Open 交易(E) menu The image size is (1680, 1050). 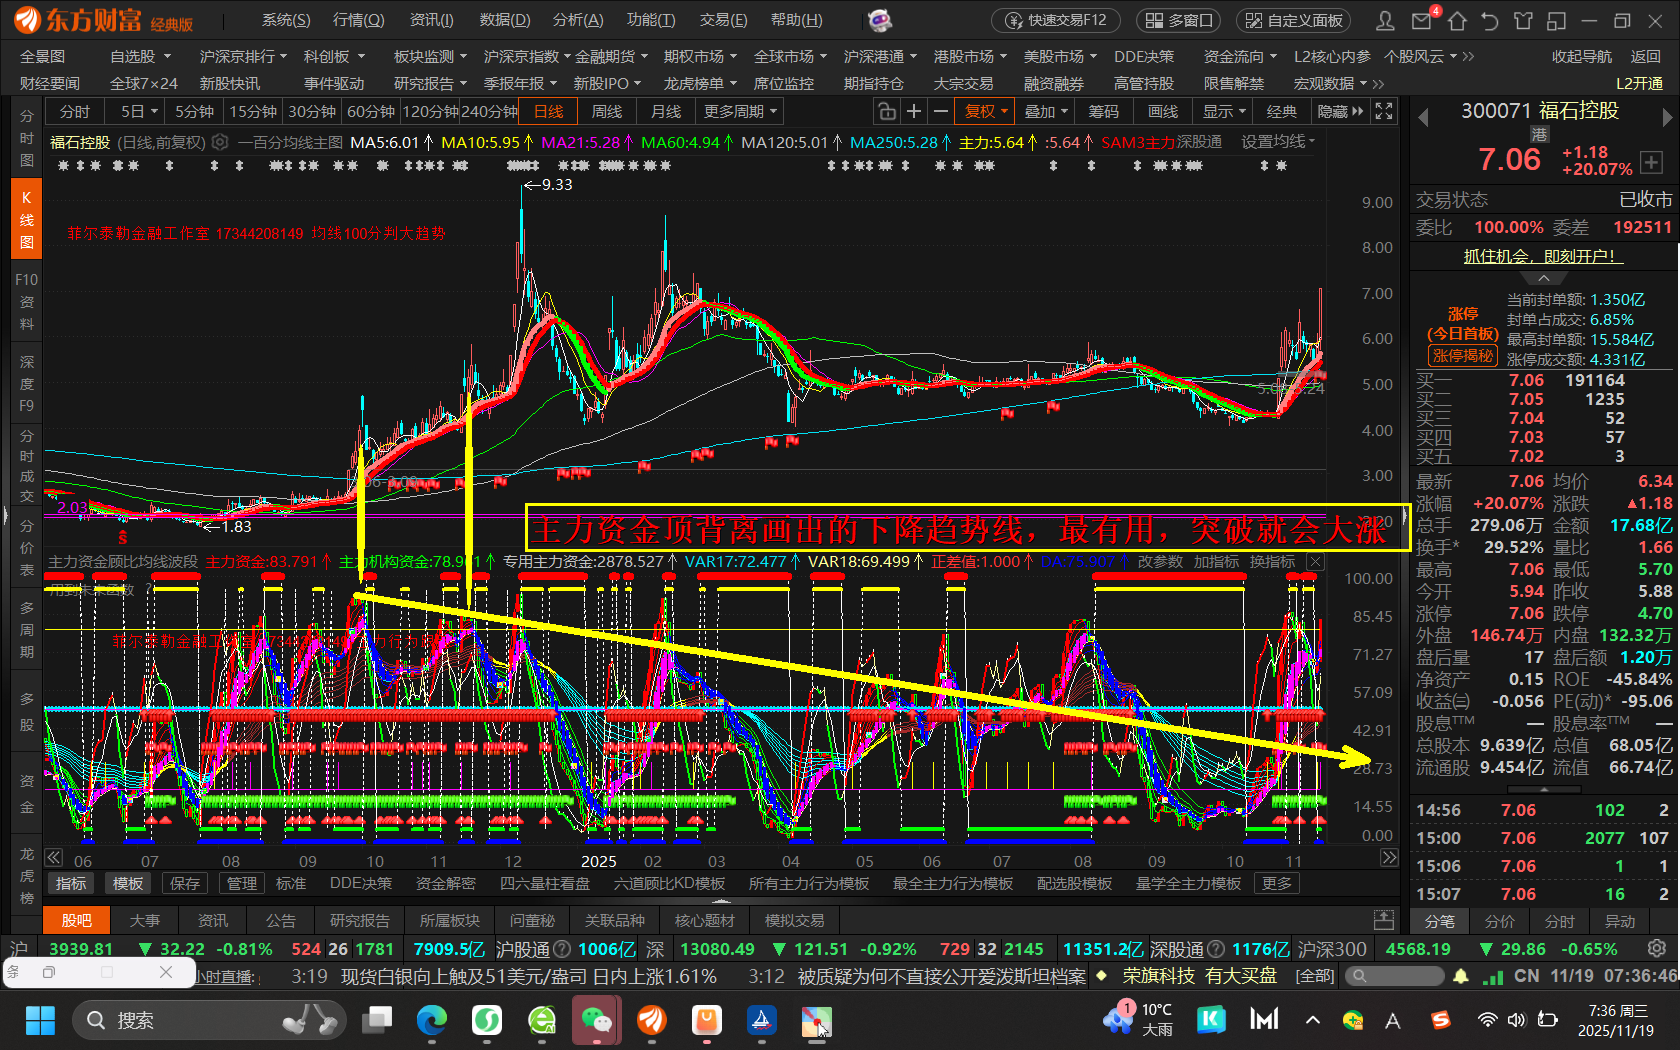tap(723, 20)
